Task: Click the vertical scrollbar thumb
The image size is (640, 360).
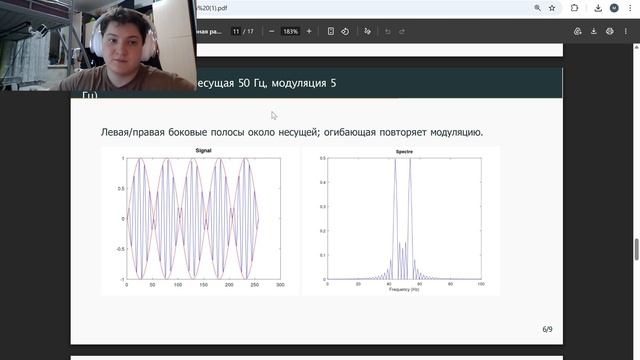Action: coord(636,249)
